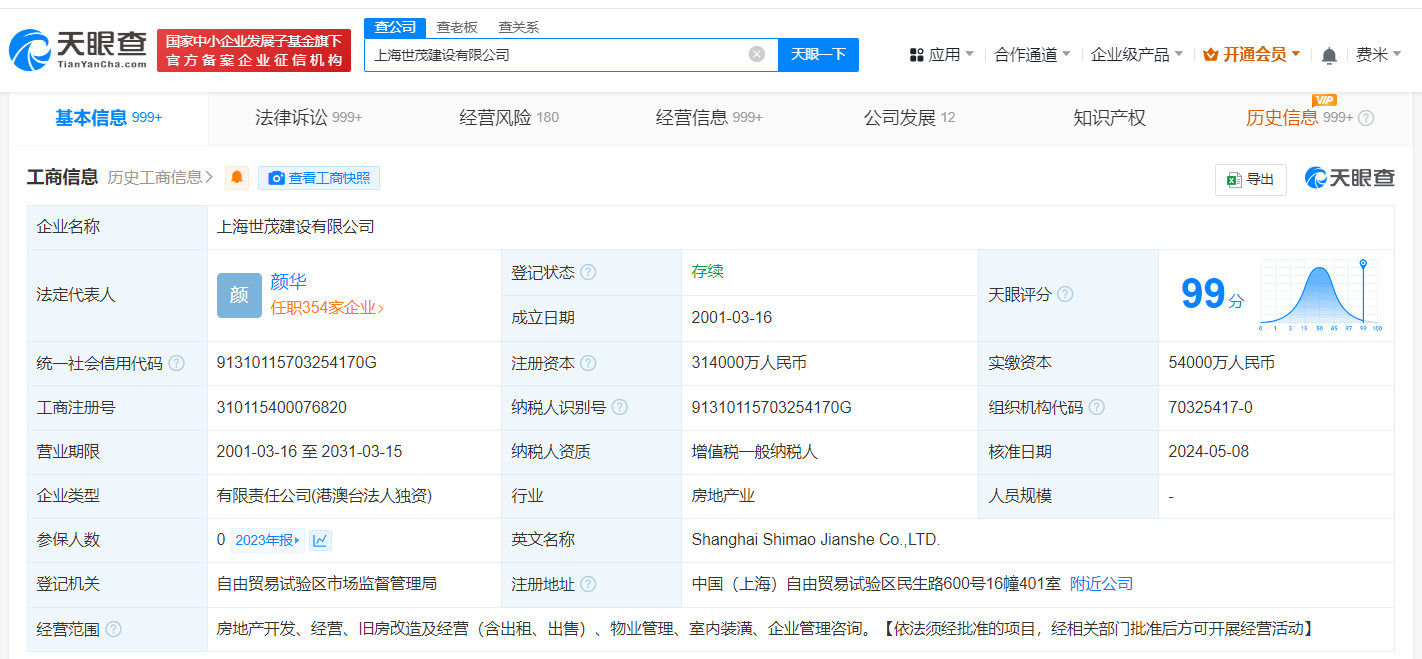The height and width of the screenshot is (659, 1422).
Task: Click help icon beside 经营范围
Action: click(x=113, y=629)
